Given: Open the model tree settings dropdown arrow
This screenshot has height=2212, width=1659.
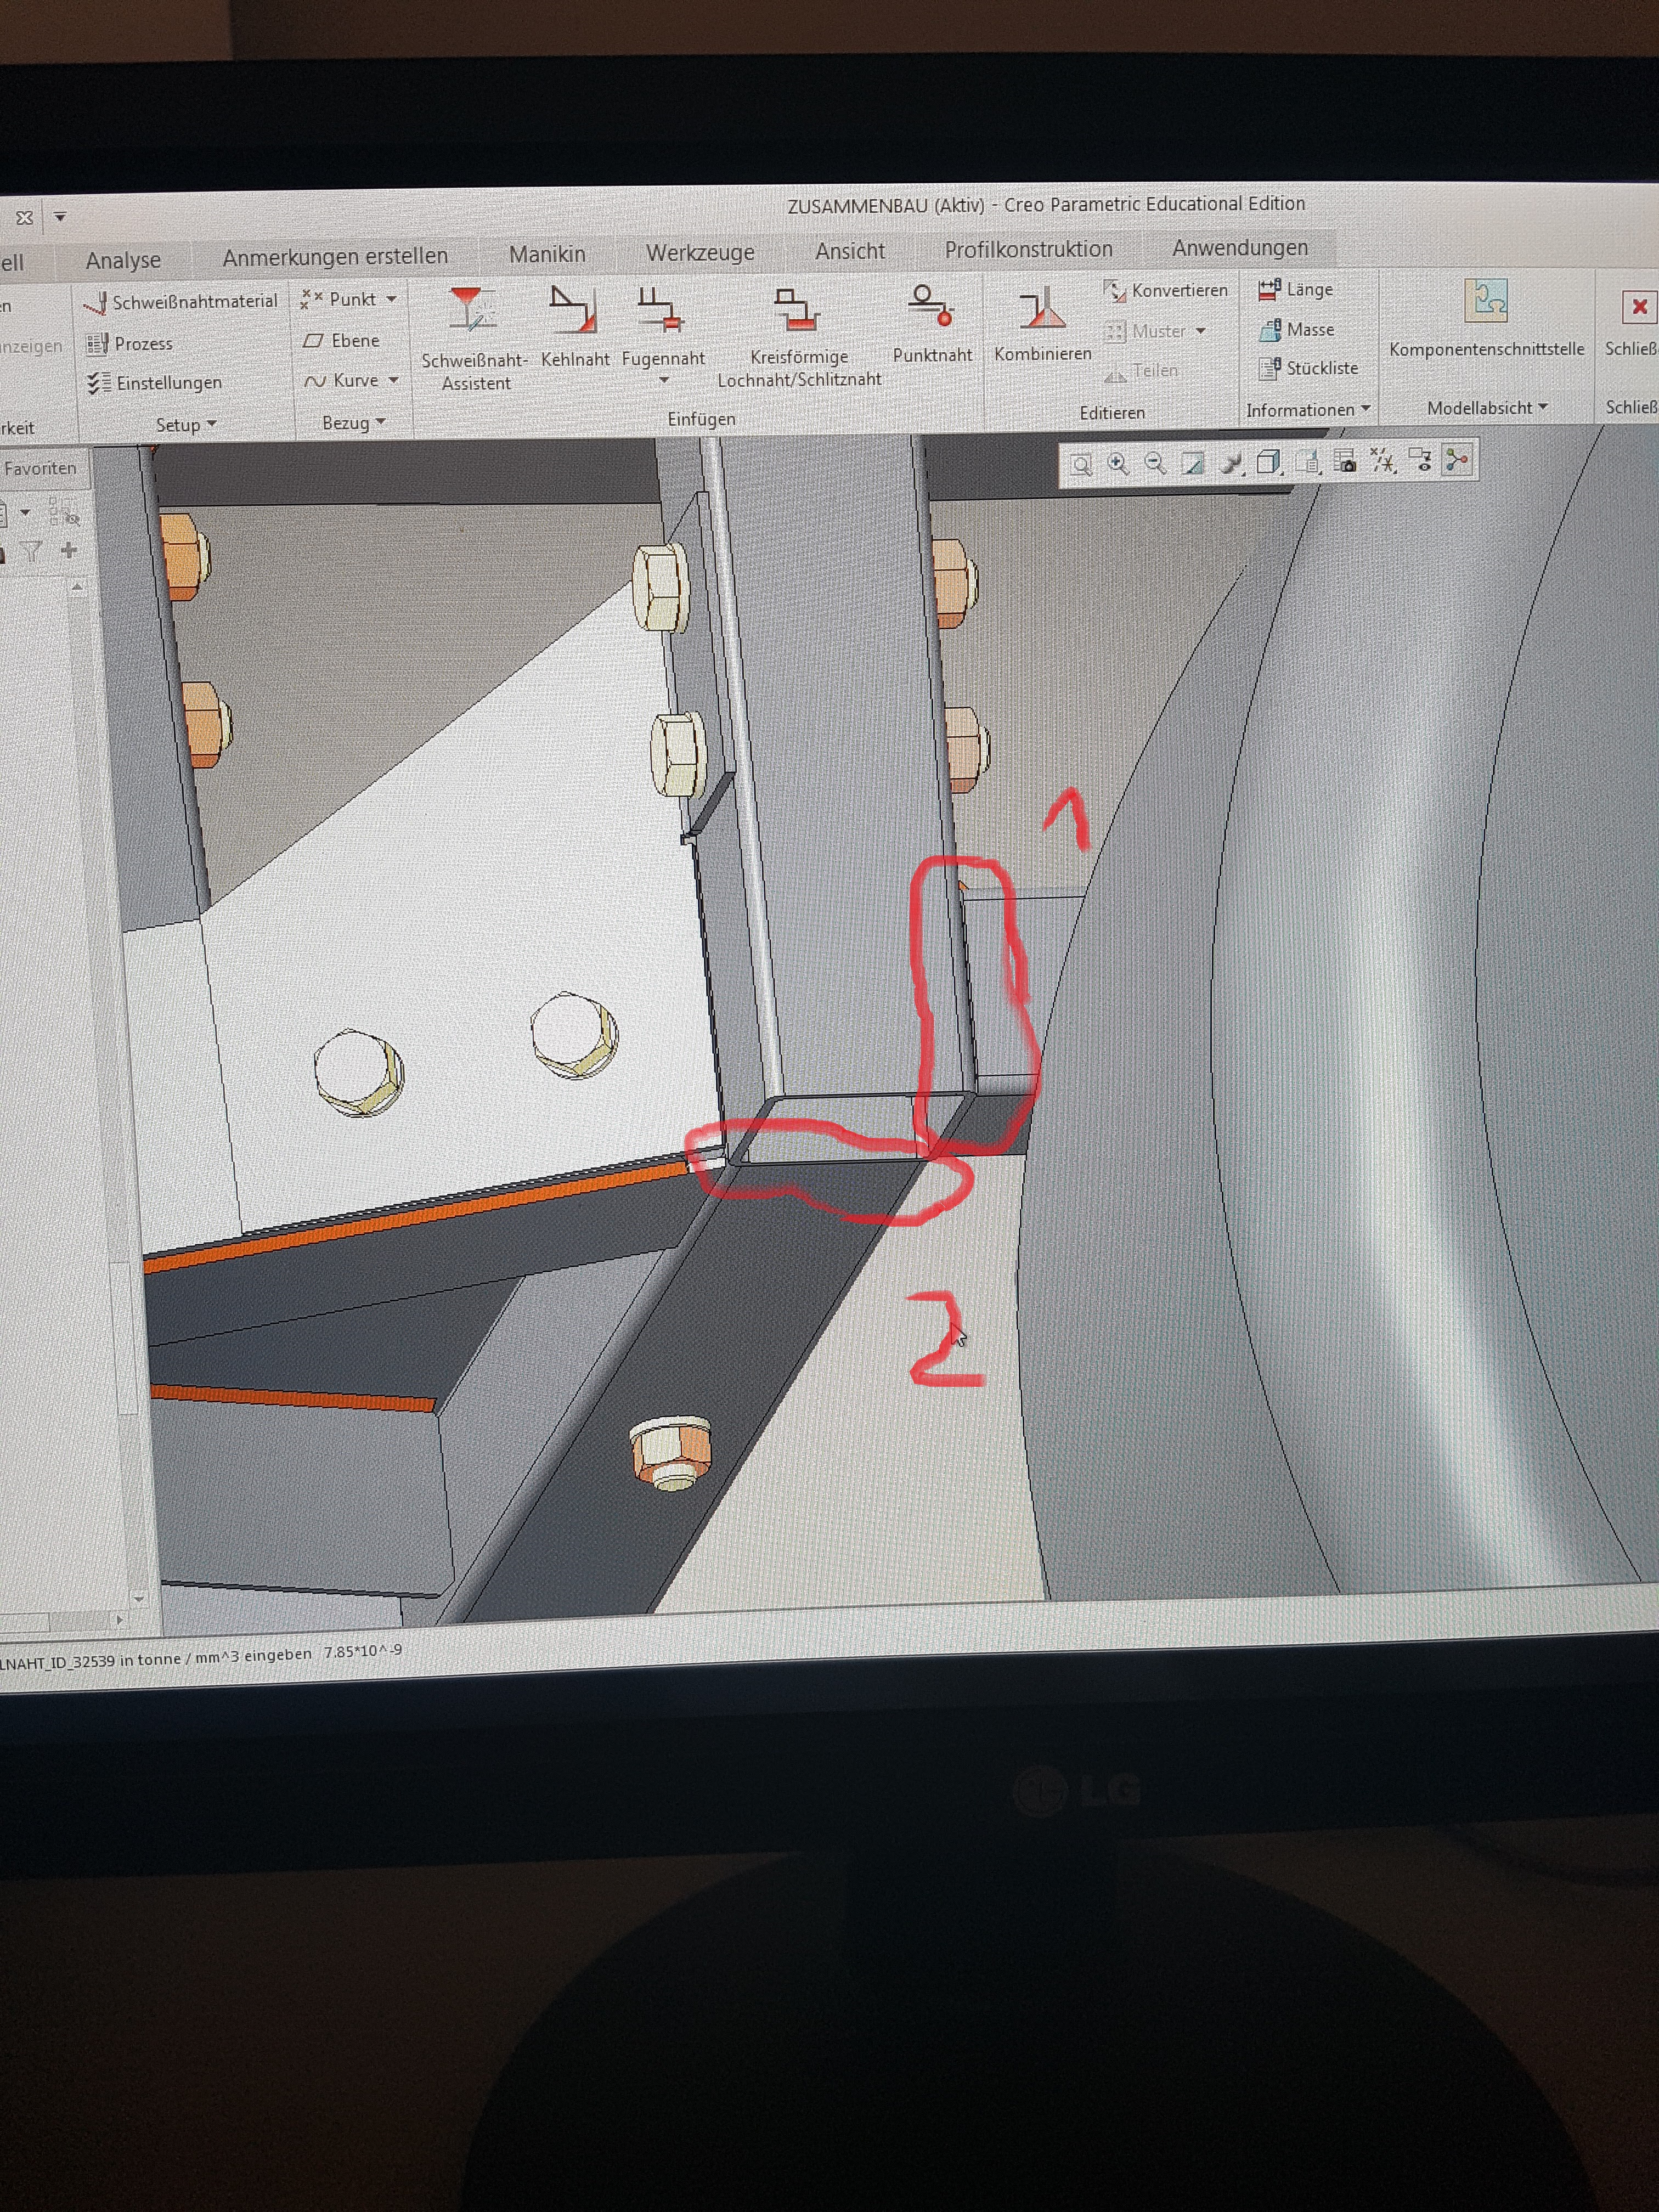Looking at the screenshot, I should 25,513.
